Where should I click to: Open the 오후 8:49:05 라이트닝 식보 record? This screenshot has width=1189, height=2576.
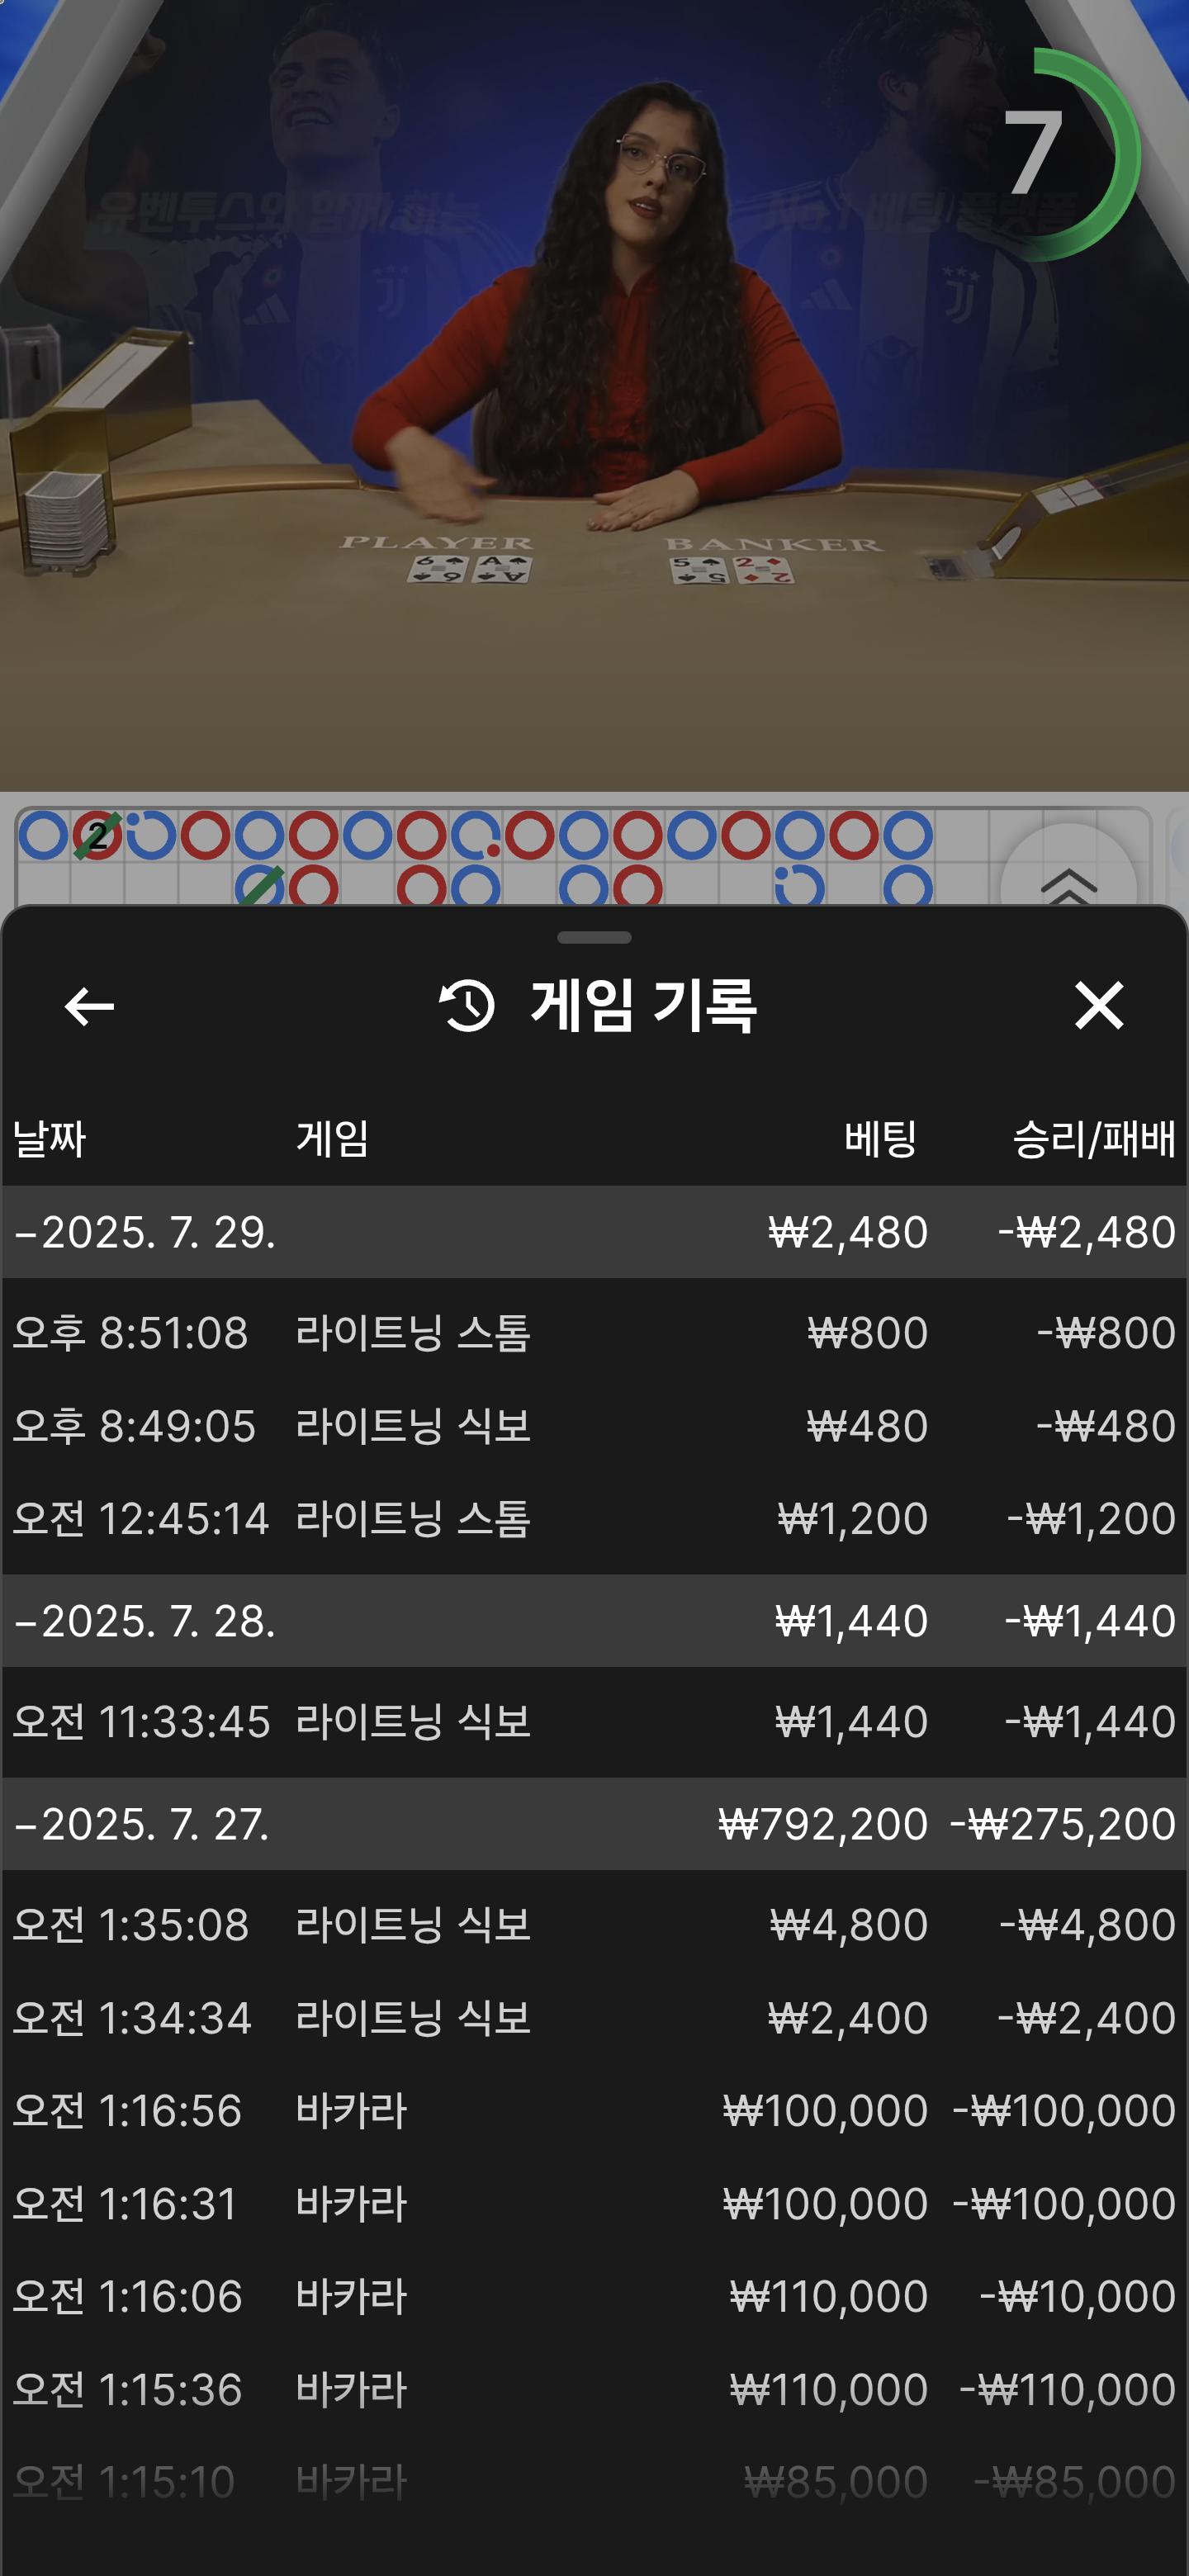[x=594, y=1426]
